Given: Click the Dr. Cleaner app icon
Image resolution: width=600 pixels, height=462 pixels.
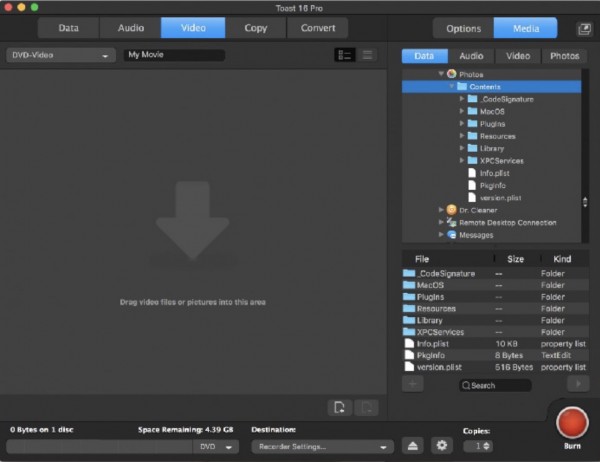Looking at the screenshot, I should [452, 210].
